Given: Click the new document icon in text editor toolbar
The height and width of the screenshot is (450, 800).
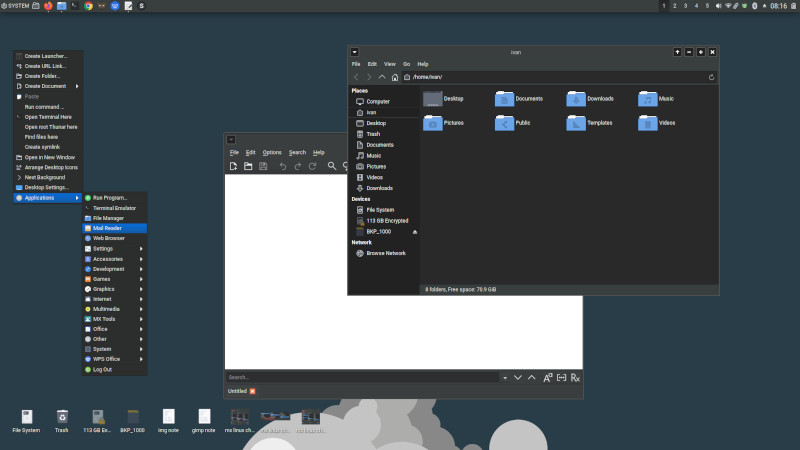Looking at the screenshot, I should (233, 166).
